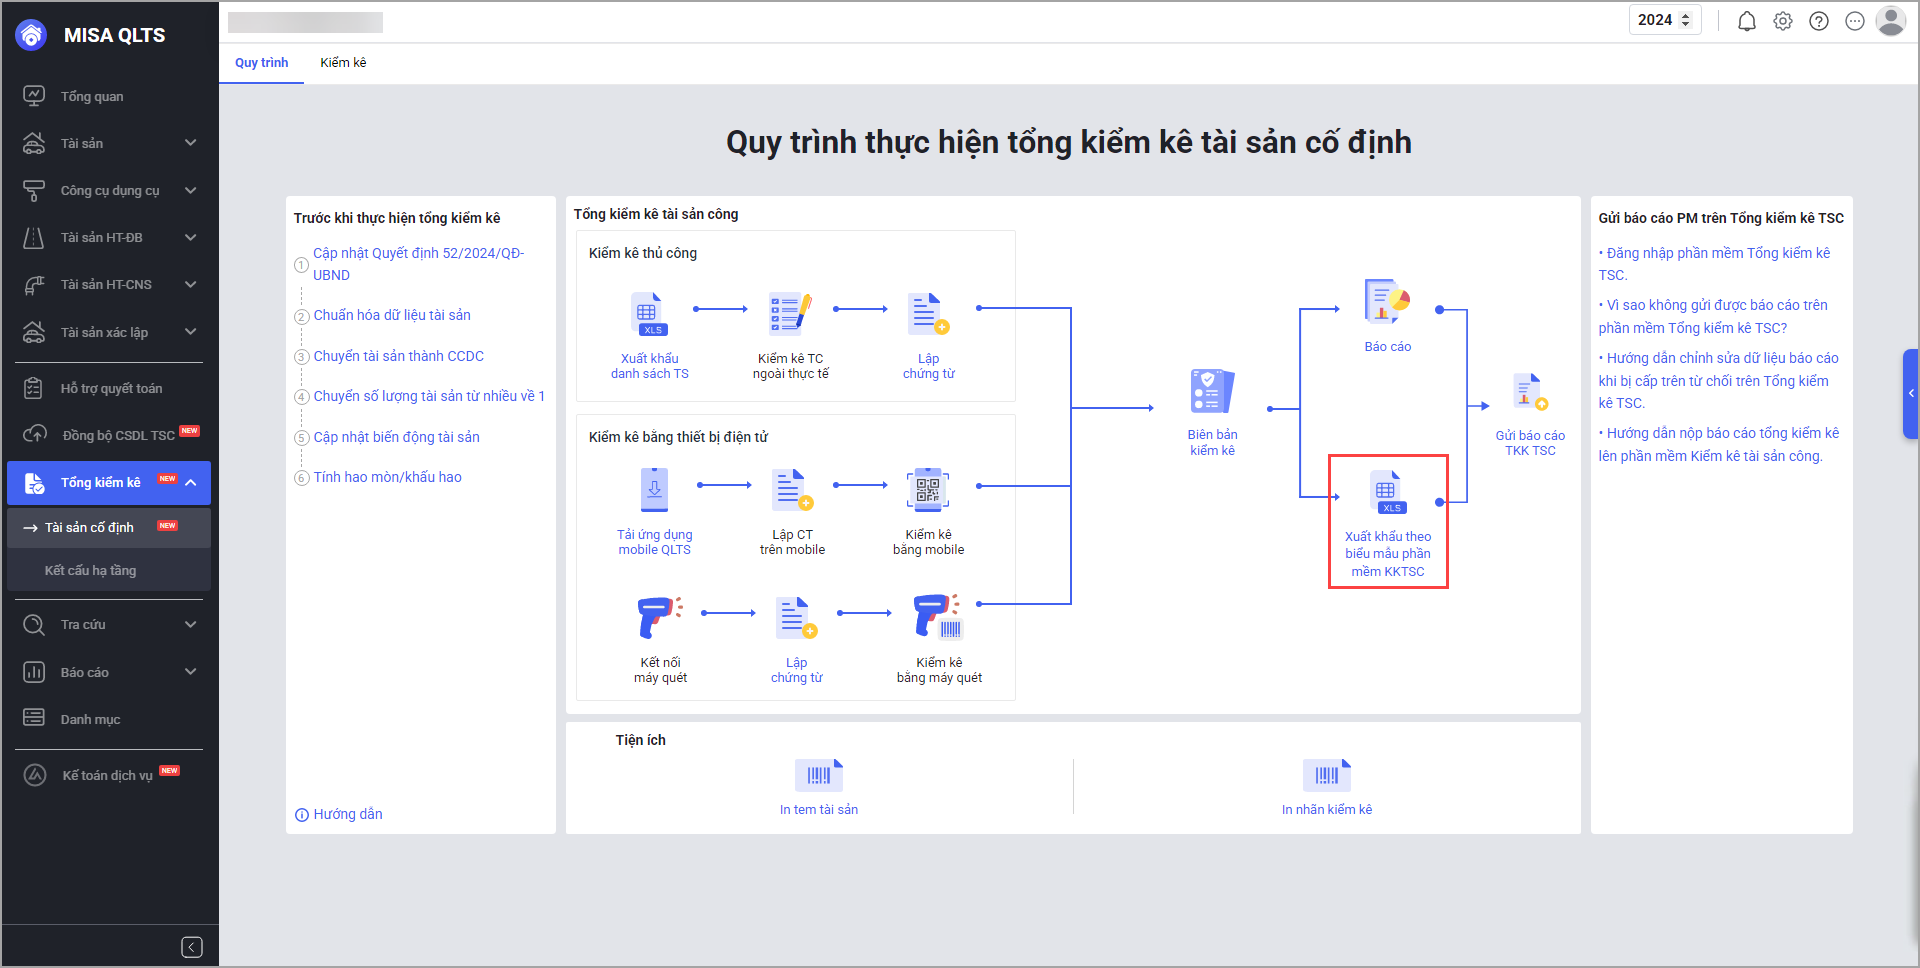Open Chuyển số lượng tài sản từ nhiều về 1

point(429,396)
